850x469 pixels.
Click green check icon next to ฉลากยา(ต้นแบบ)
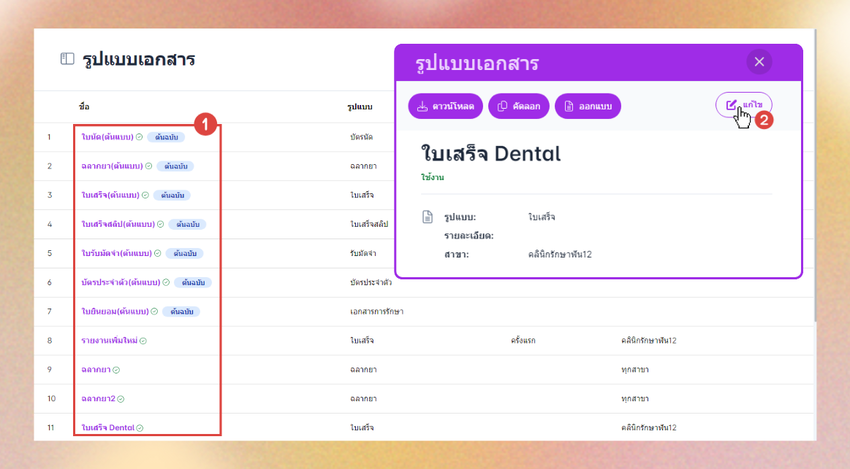click(149, 166)
